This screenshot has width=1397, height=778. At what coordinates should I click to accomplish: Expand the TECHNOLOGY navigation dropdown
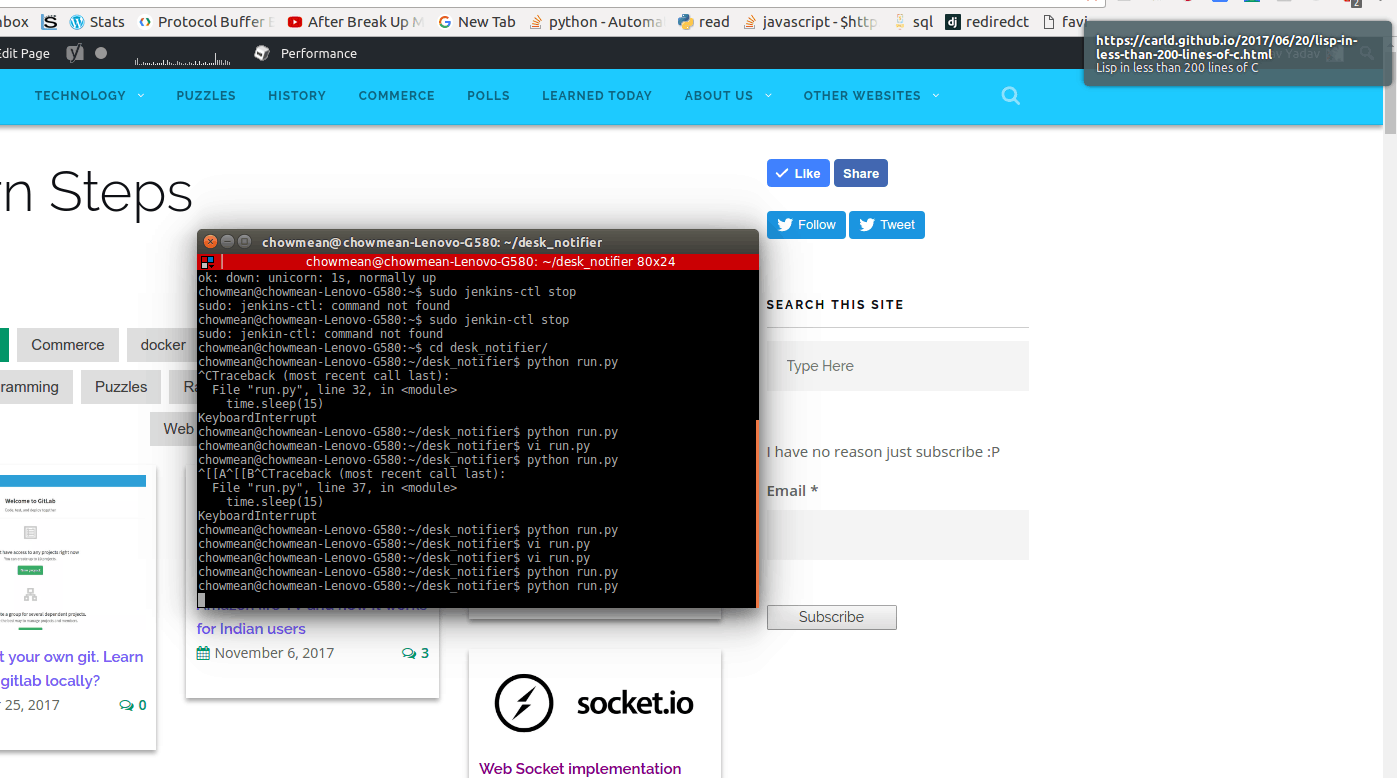[x=88, y=96]
